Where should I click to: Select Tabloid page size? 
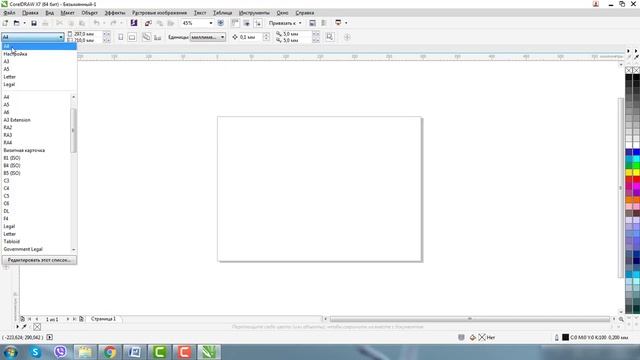37,241
